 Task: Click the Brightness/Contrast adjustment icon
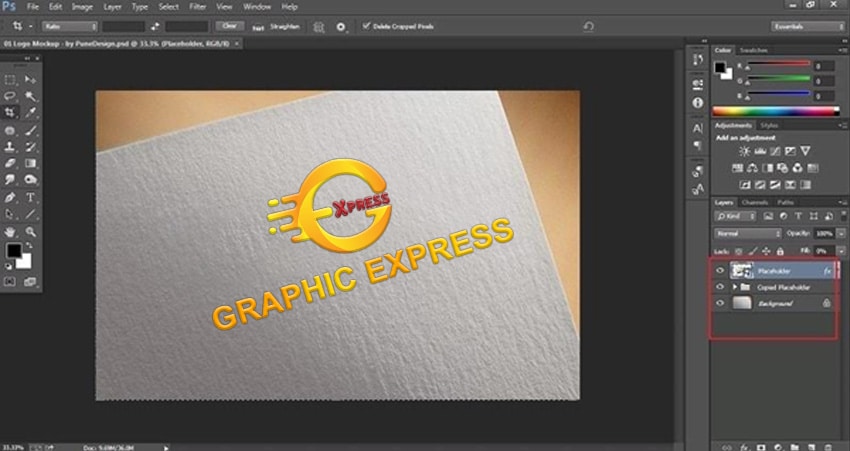pos(745,150)
